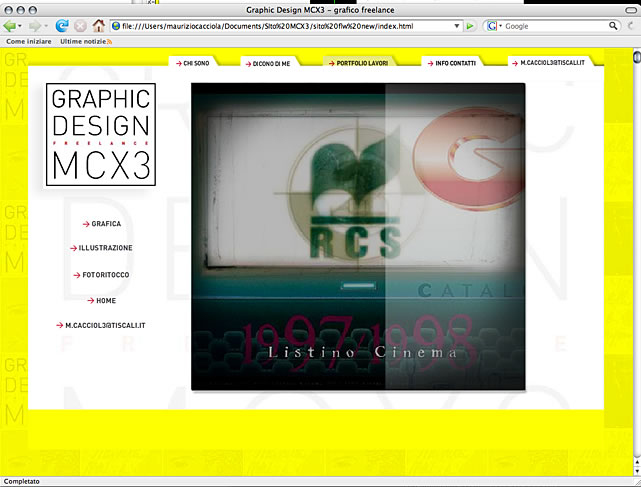Click the green Go arrow button

click(470, 26)
